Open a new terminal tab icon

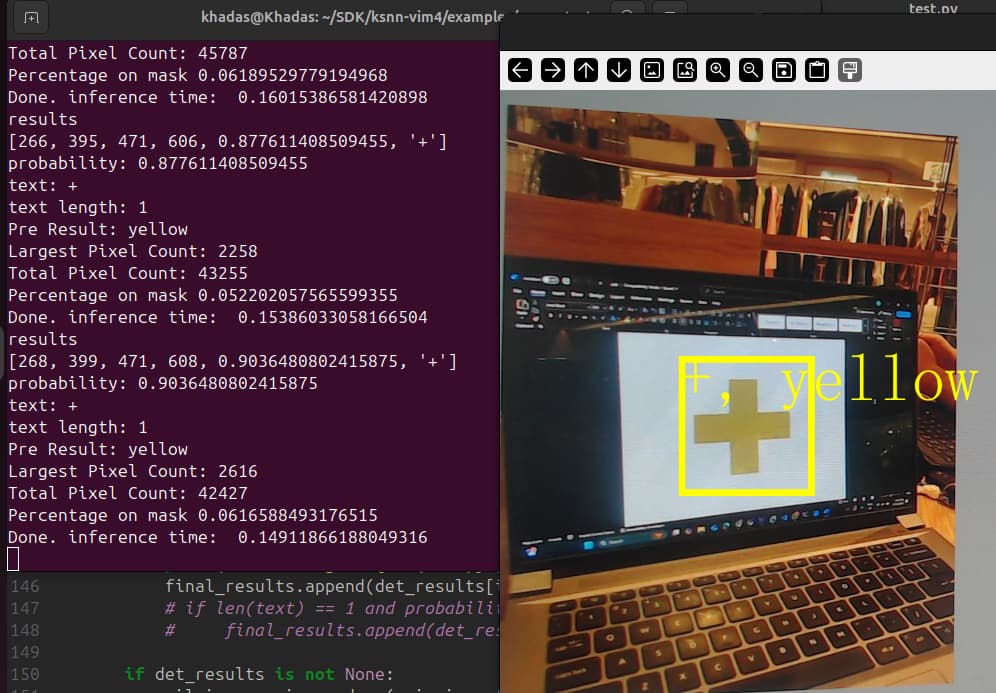point(31,17)
